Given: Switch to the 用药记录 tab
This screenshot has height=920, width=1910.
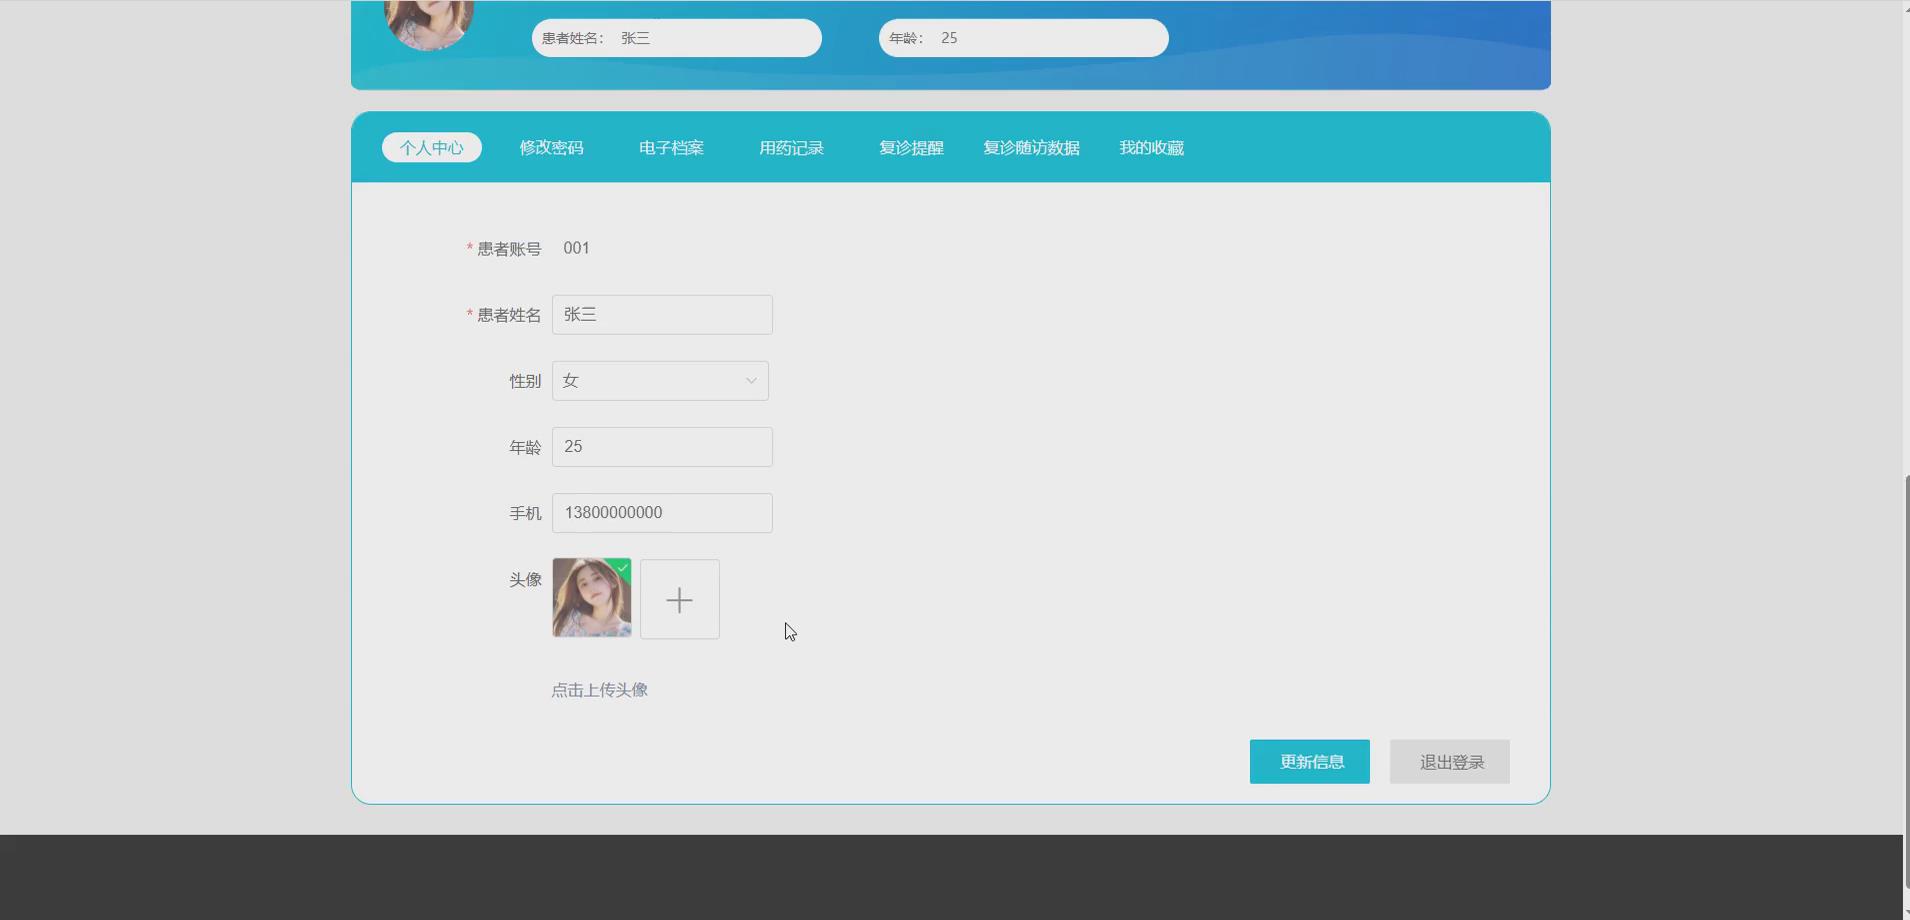Looking at the screenshot, I should [x=791, y=147].
